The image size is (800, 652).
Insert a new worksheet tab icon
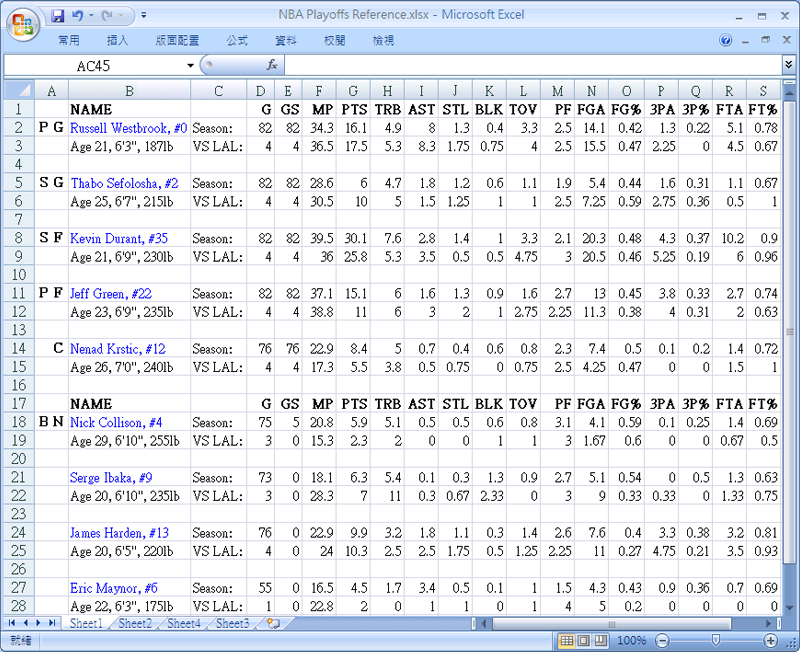[x=273, y=623]
